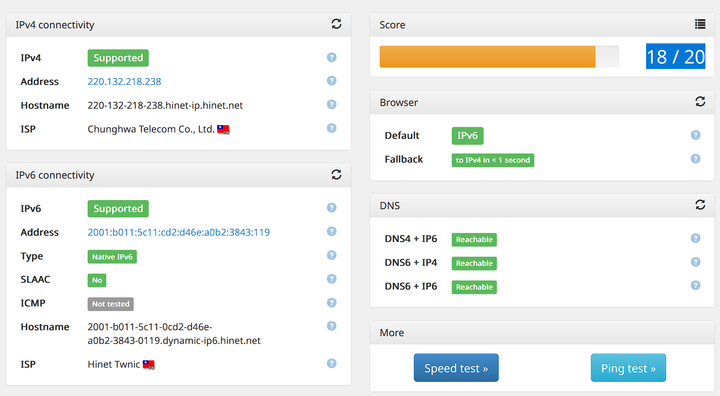Image resolution: width=720 pixels, height=396 pixels.
Task: Open help for IPv6 Type row
Action: click(x=332, y=255)
